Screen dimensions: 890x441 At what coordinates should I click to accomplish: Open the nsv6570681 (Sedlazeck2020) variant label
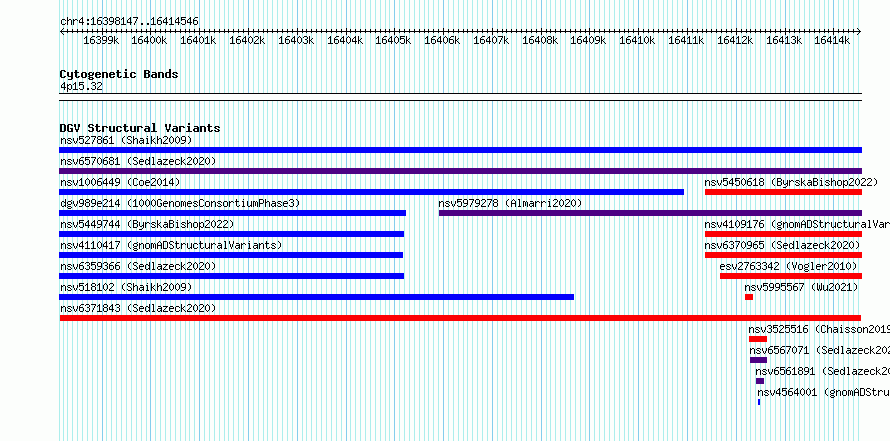click(138, 161)
